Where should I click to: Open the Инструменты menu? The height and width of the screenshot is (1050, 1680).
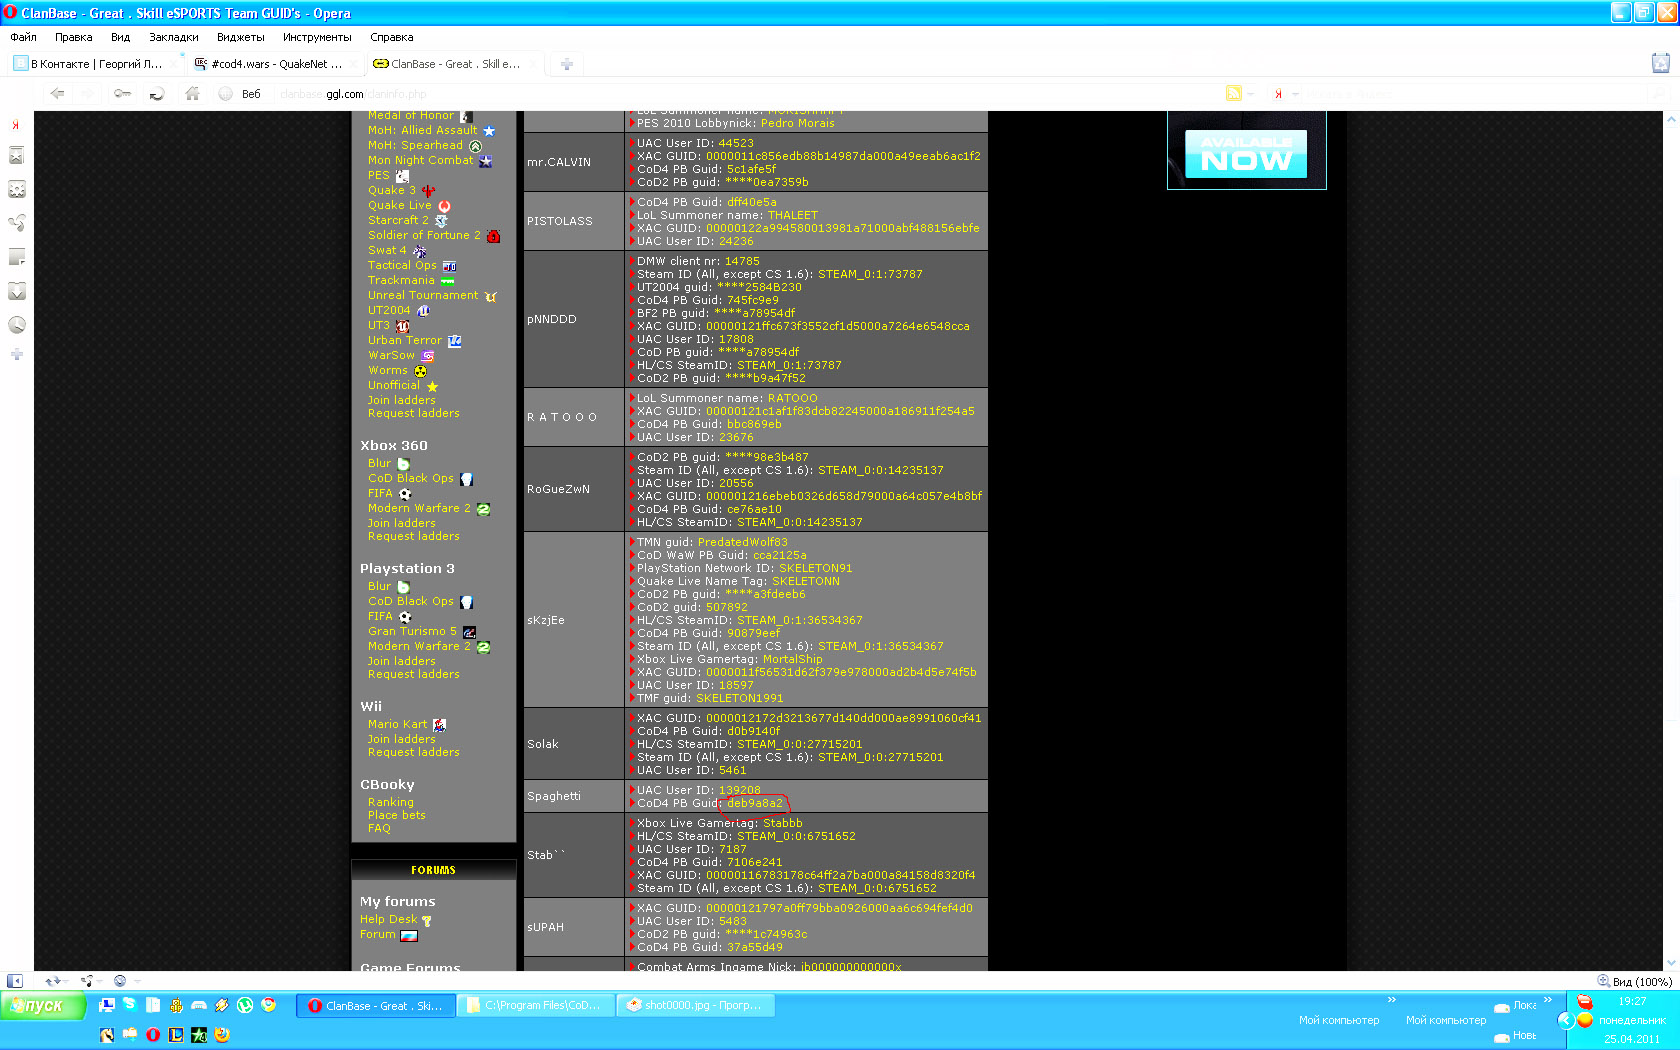317,37
